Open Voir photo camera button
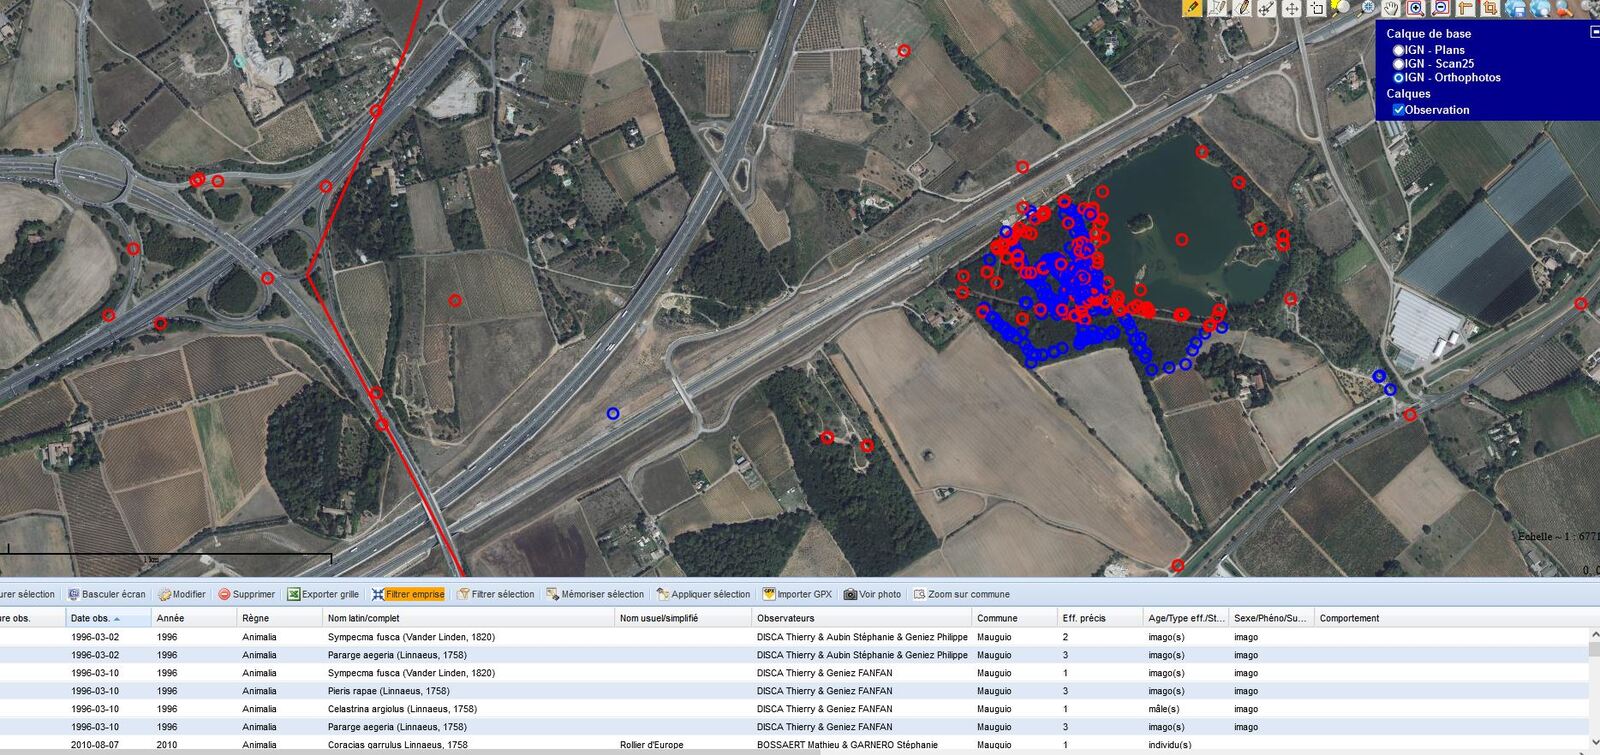Screen dimensions: 1600x755 [x=872, y=594]
